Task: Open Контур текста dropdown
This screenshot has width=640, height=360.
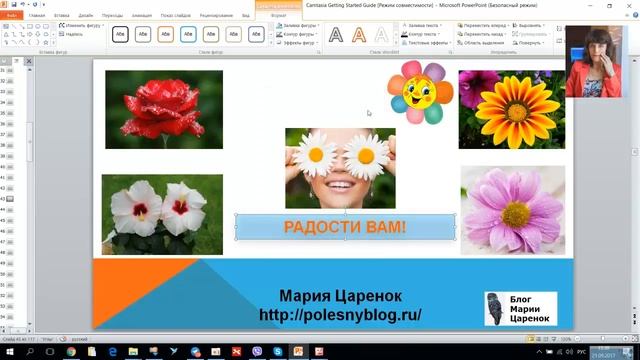Action: 421,34
